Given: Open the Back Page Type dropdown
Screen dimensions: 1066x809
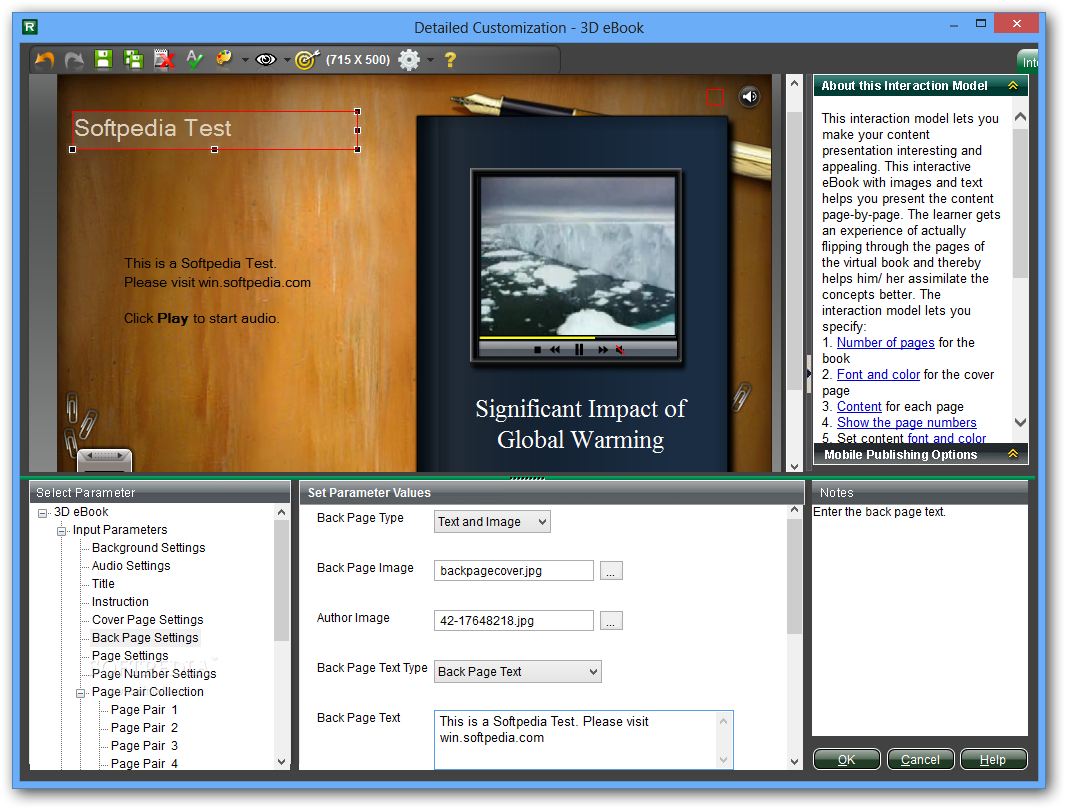Looking at the screenshot, I should pos(492,521).
